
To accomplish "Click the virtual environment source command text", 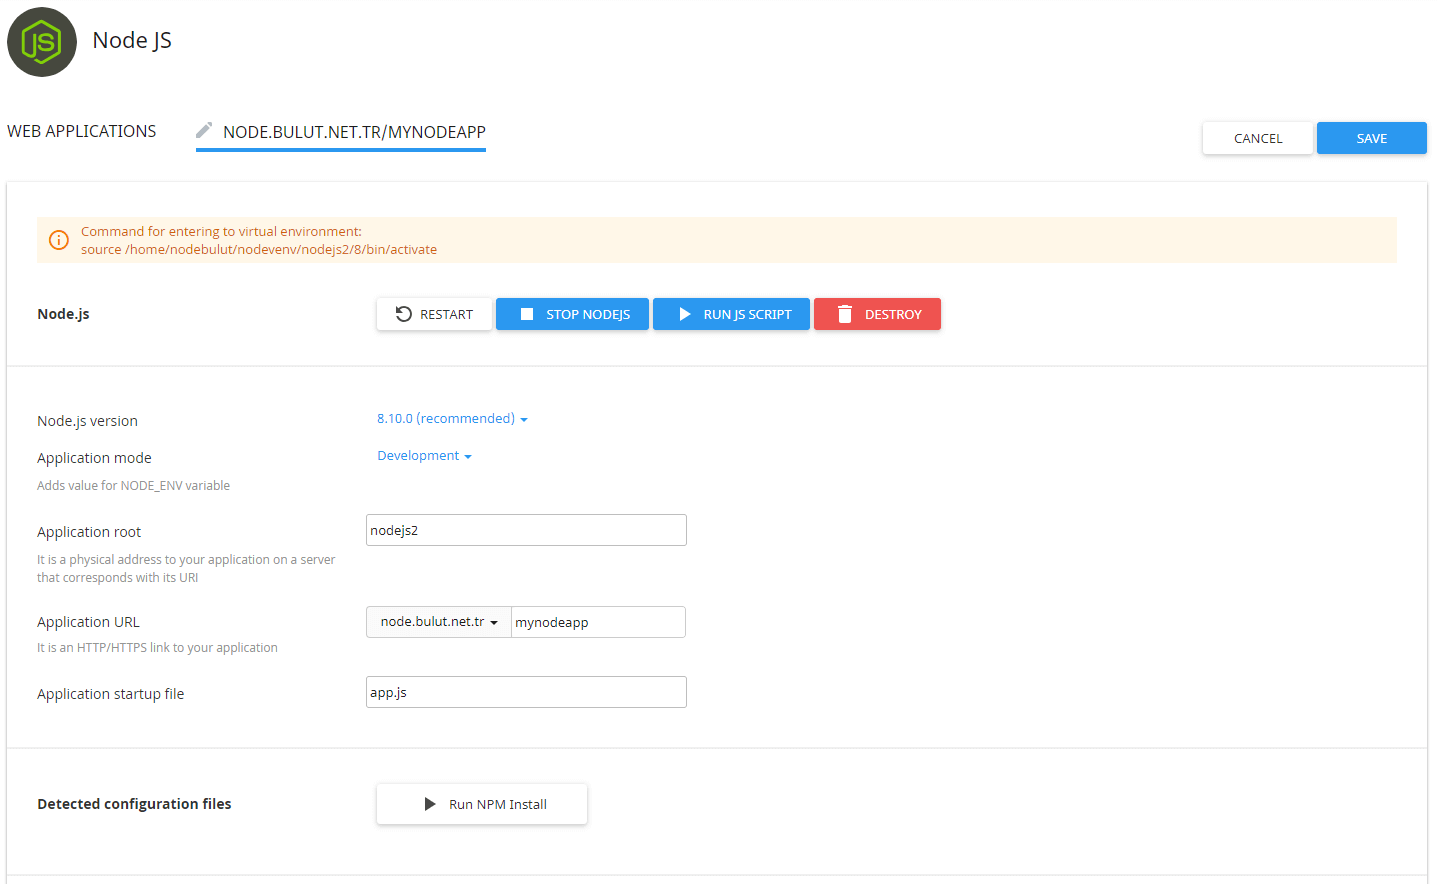I will [259, 250].
